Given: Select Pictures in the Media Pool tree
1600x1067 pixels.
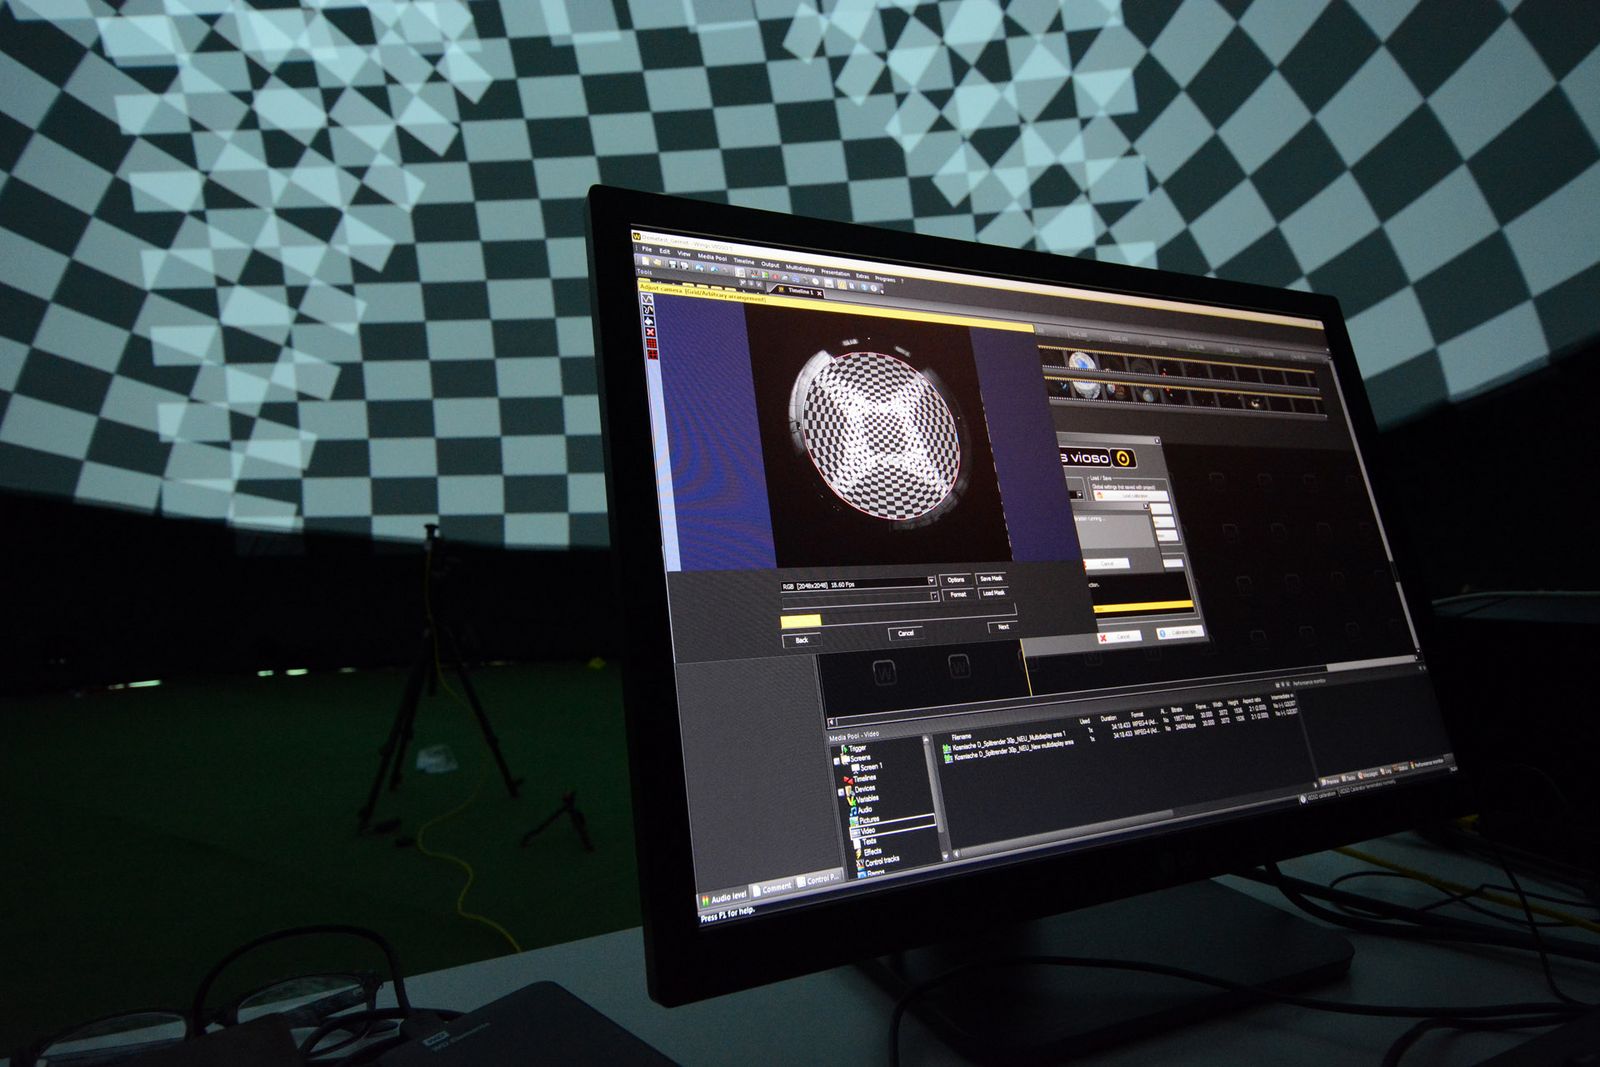Looking at the screenshot, I should 867,821.
